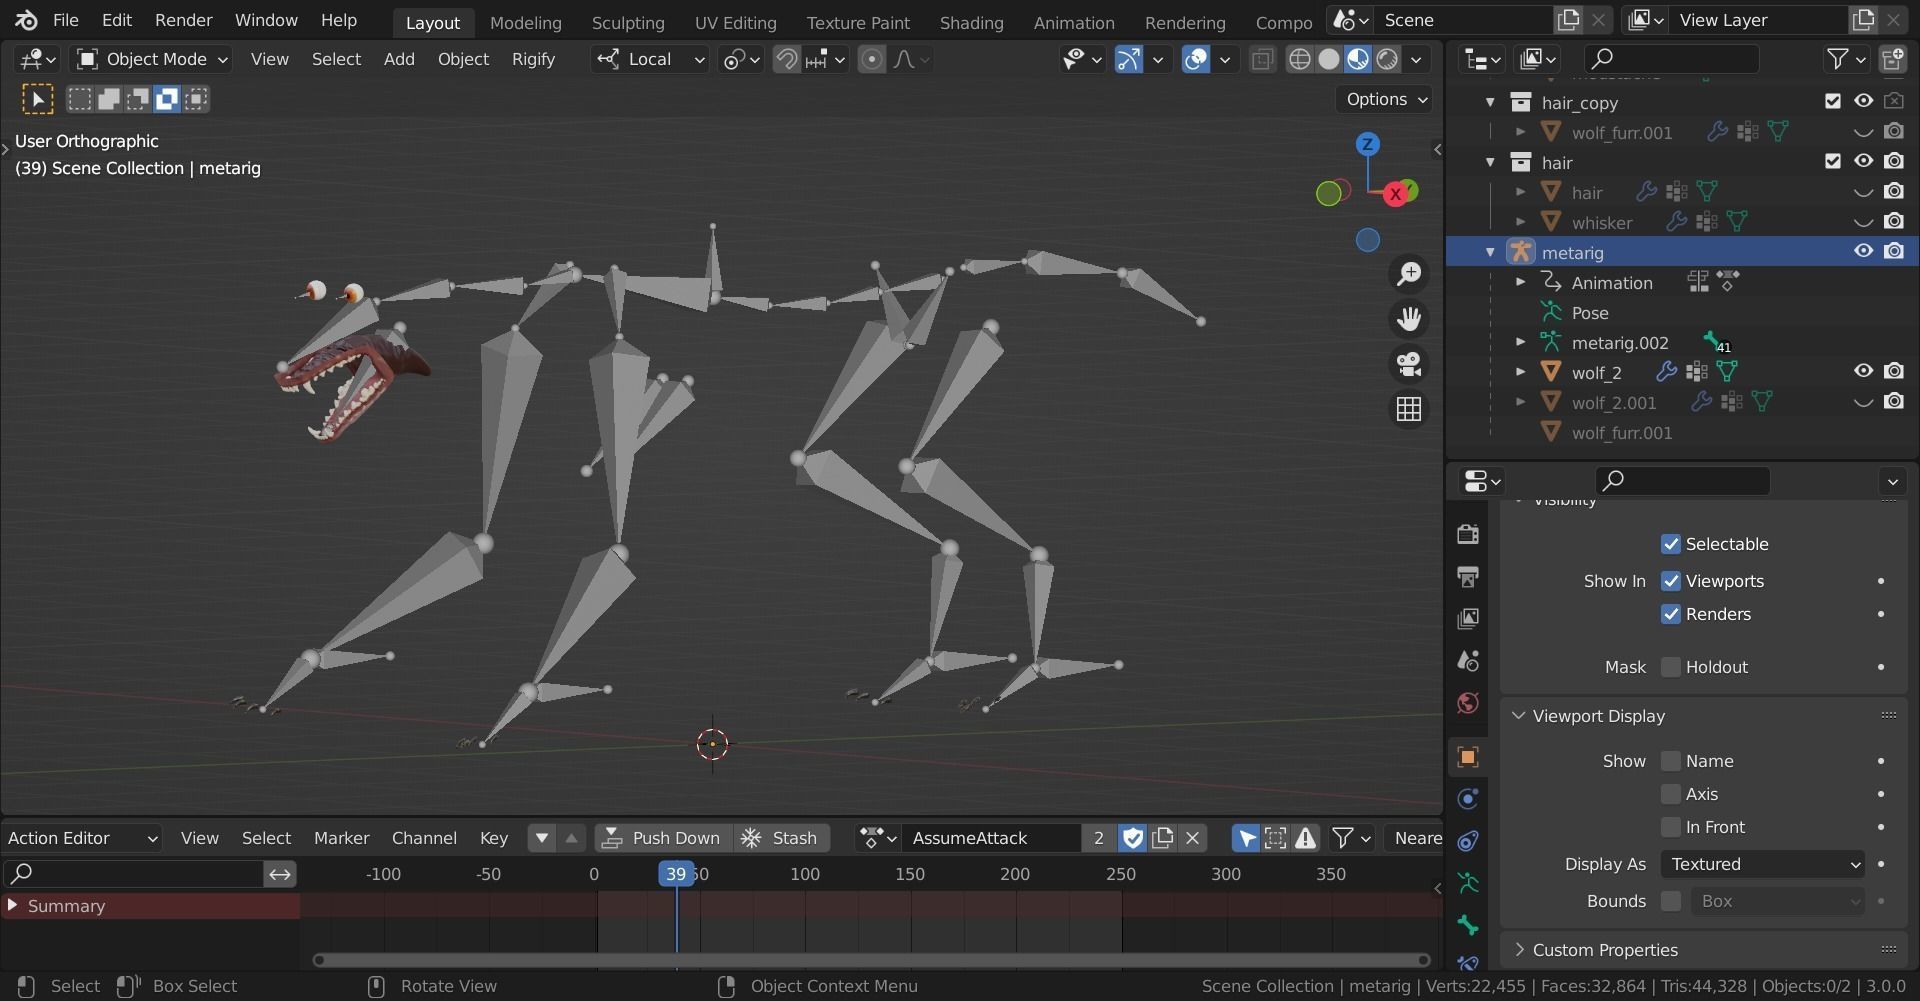Open the Local transform orientation dropdown
The width and height of the screenshot is (1920, 1001).
(649, 60)
